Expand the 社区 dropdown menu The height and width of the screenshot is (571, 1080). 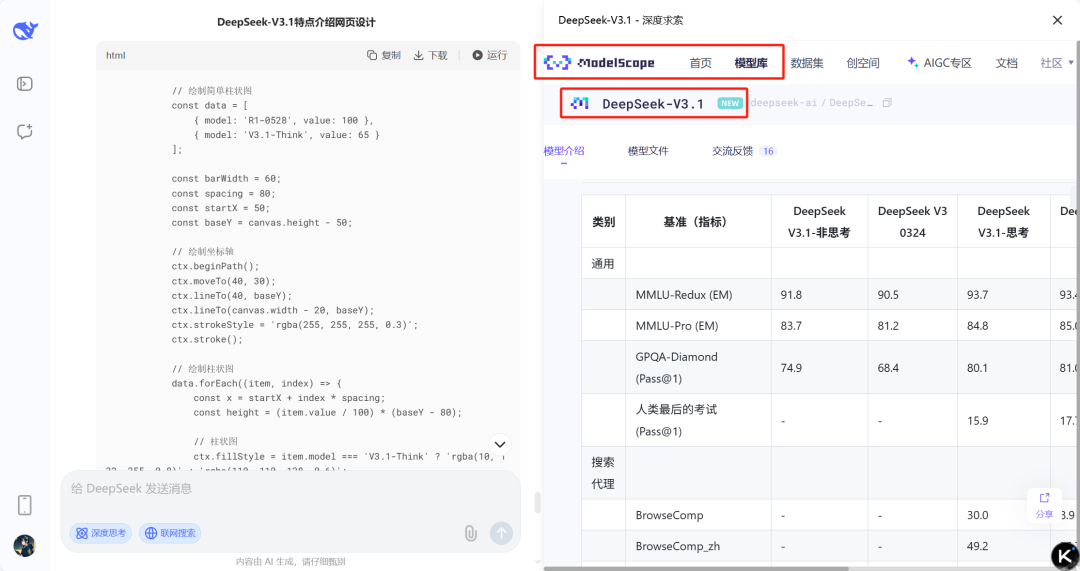1057,63
